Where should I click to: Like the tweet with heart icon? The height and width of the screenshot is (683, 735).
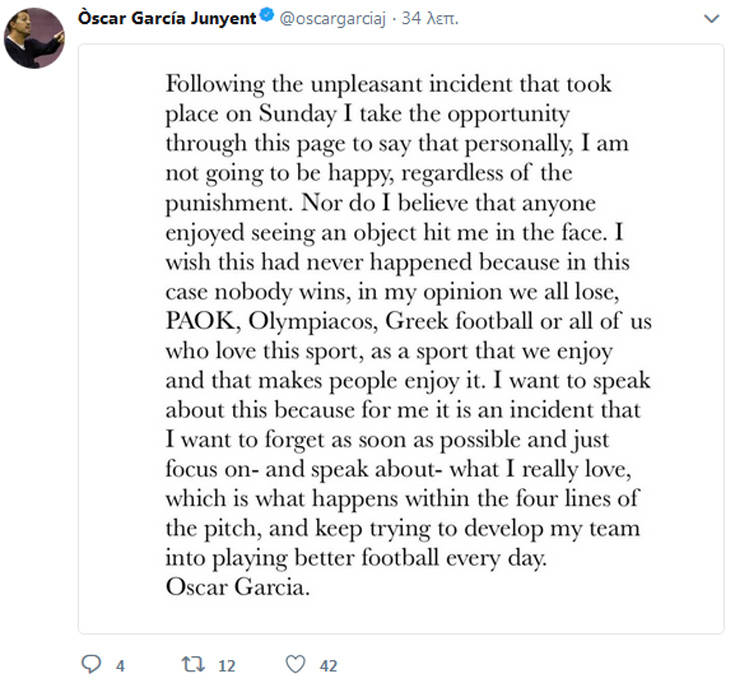point(294,664)
